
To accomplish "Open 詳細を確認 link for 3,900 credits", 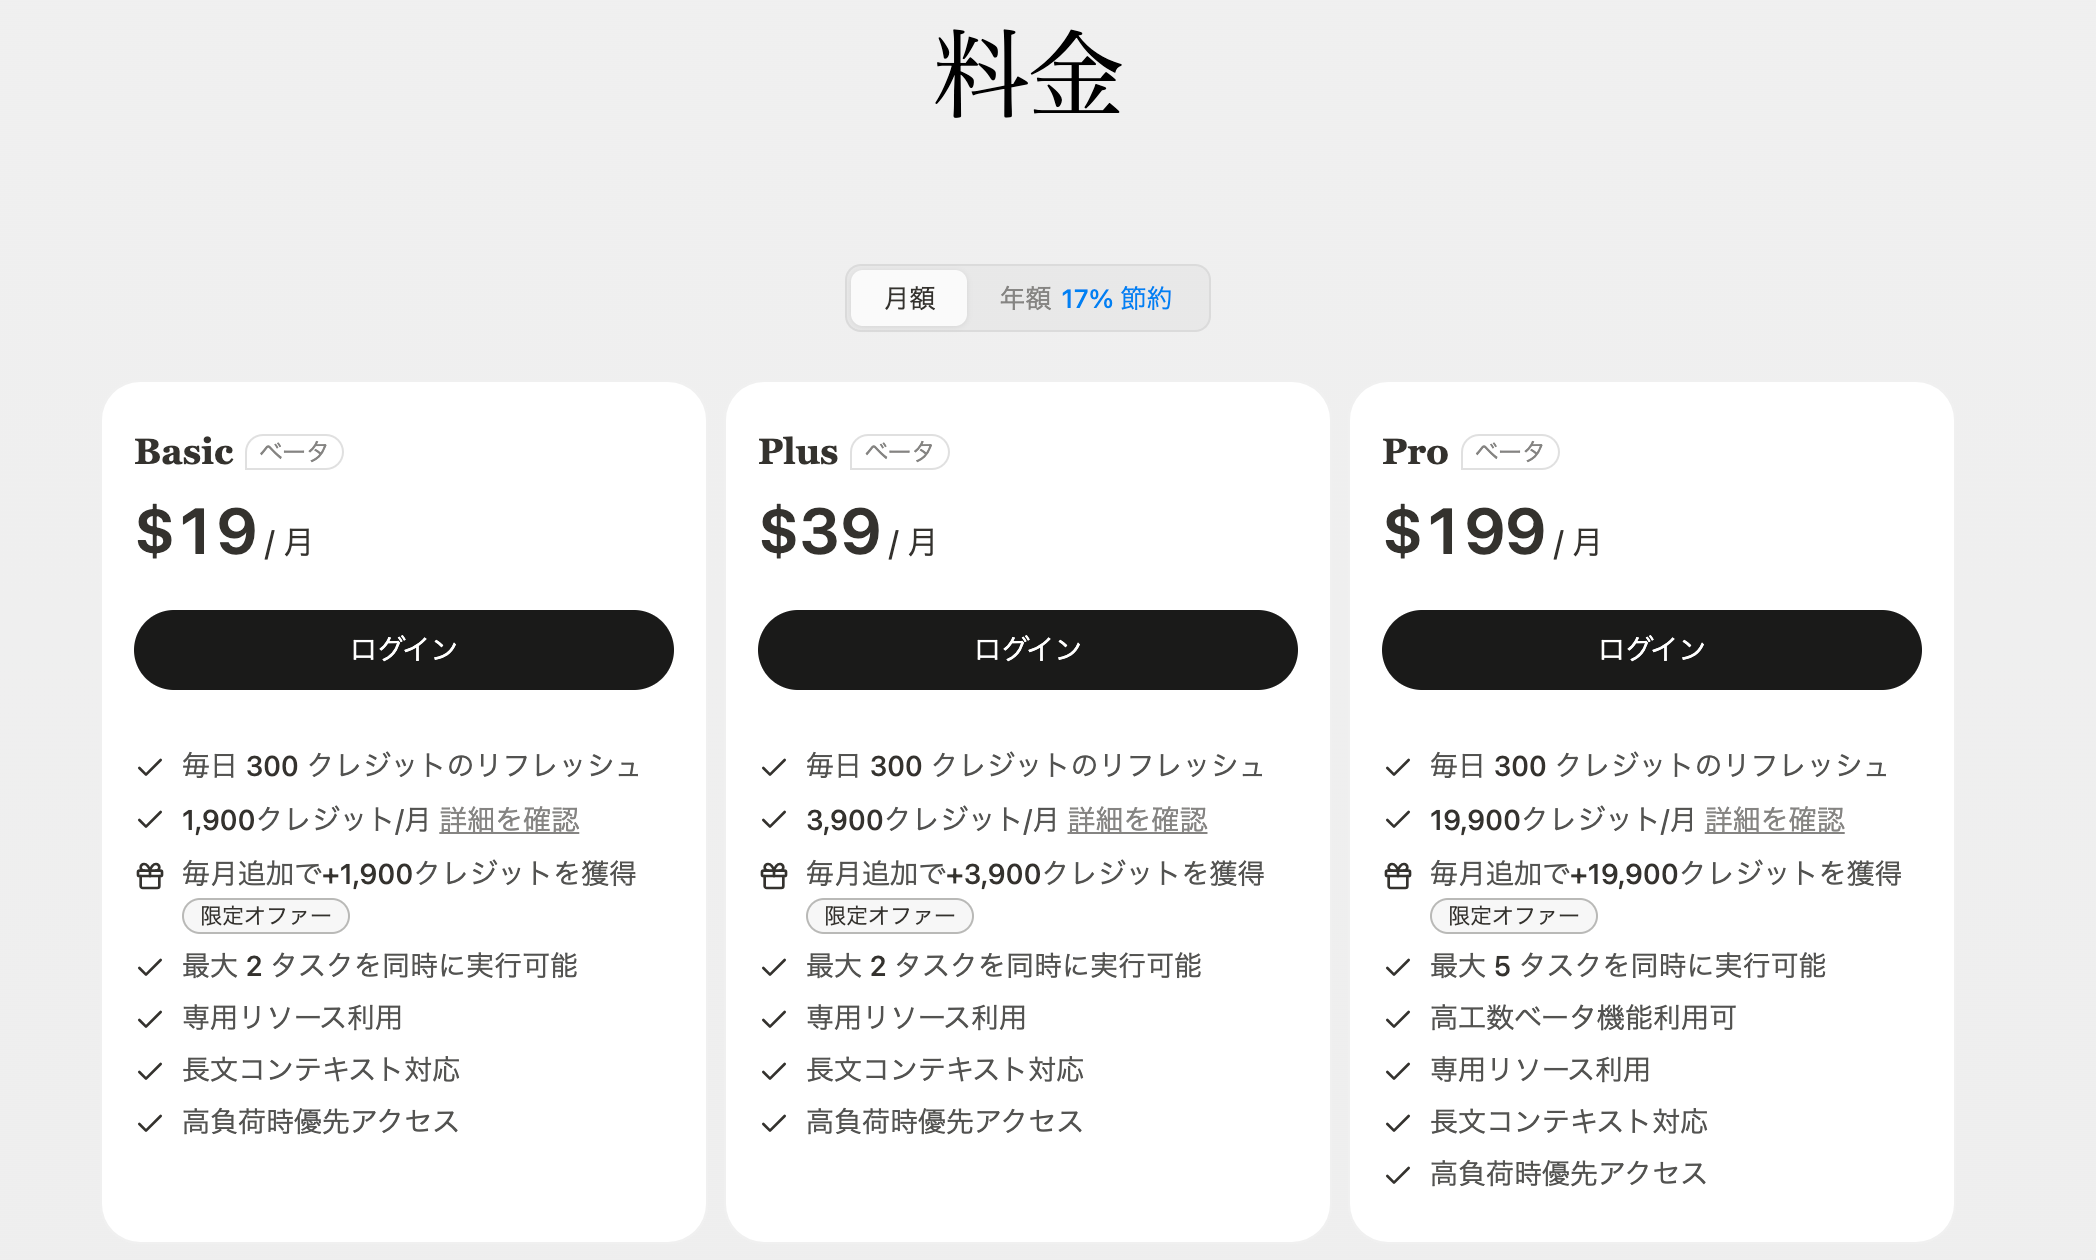I will 1138,820.
